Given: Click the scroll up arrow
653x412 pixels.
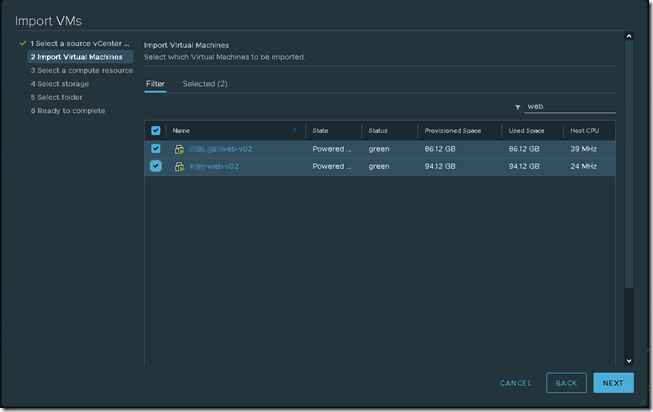Looking at the screenshot, I should [x=629, y=36].
